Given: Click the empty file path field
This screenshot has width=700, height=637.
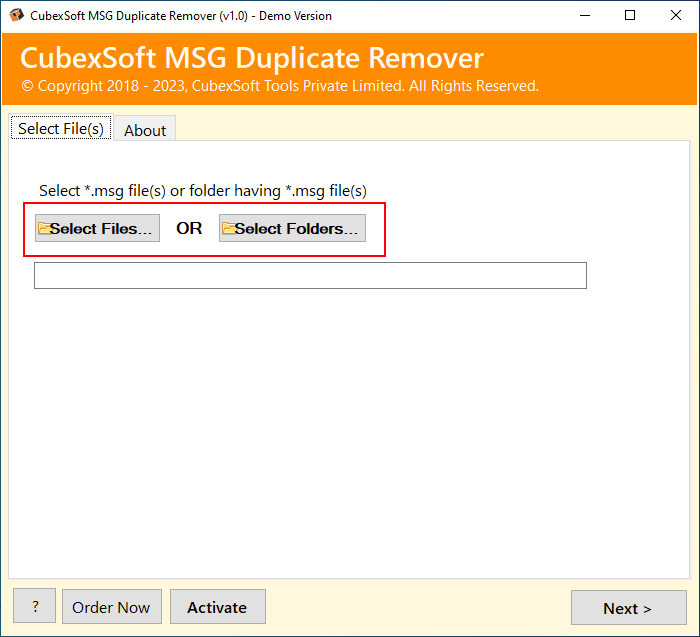Looking at the screenshot, I should click(310, 275).
